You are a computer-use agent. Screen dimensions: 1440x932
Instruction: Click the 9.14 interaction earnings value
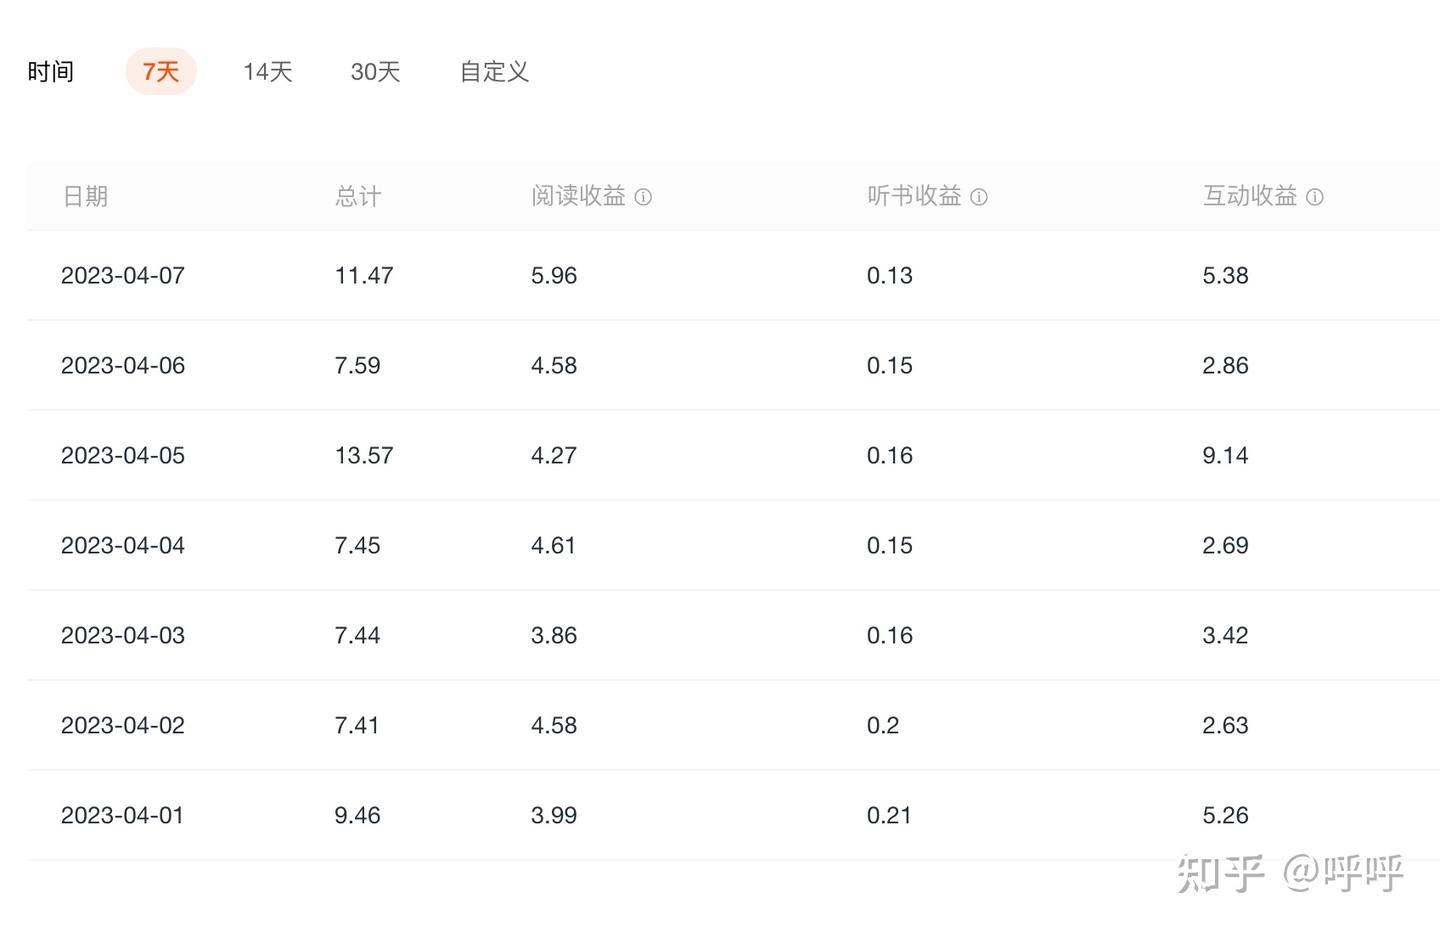1225,456
